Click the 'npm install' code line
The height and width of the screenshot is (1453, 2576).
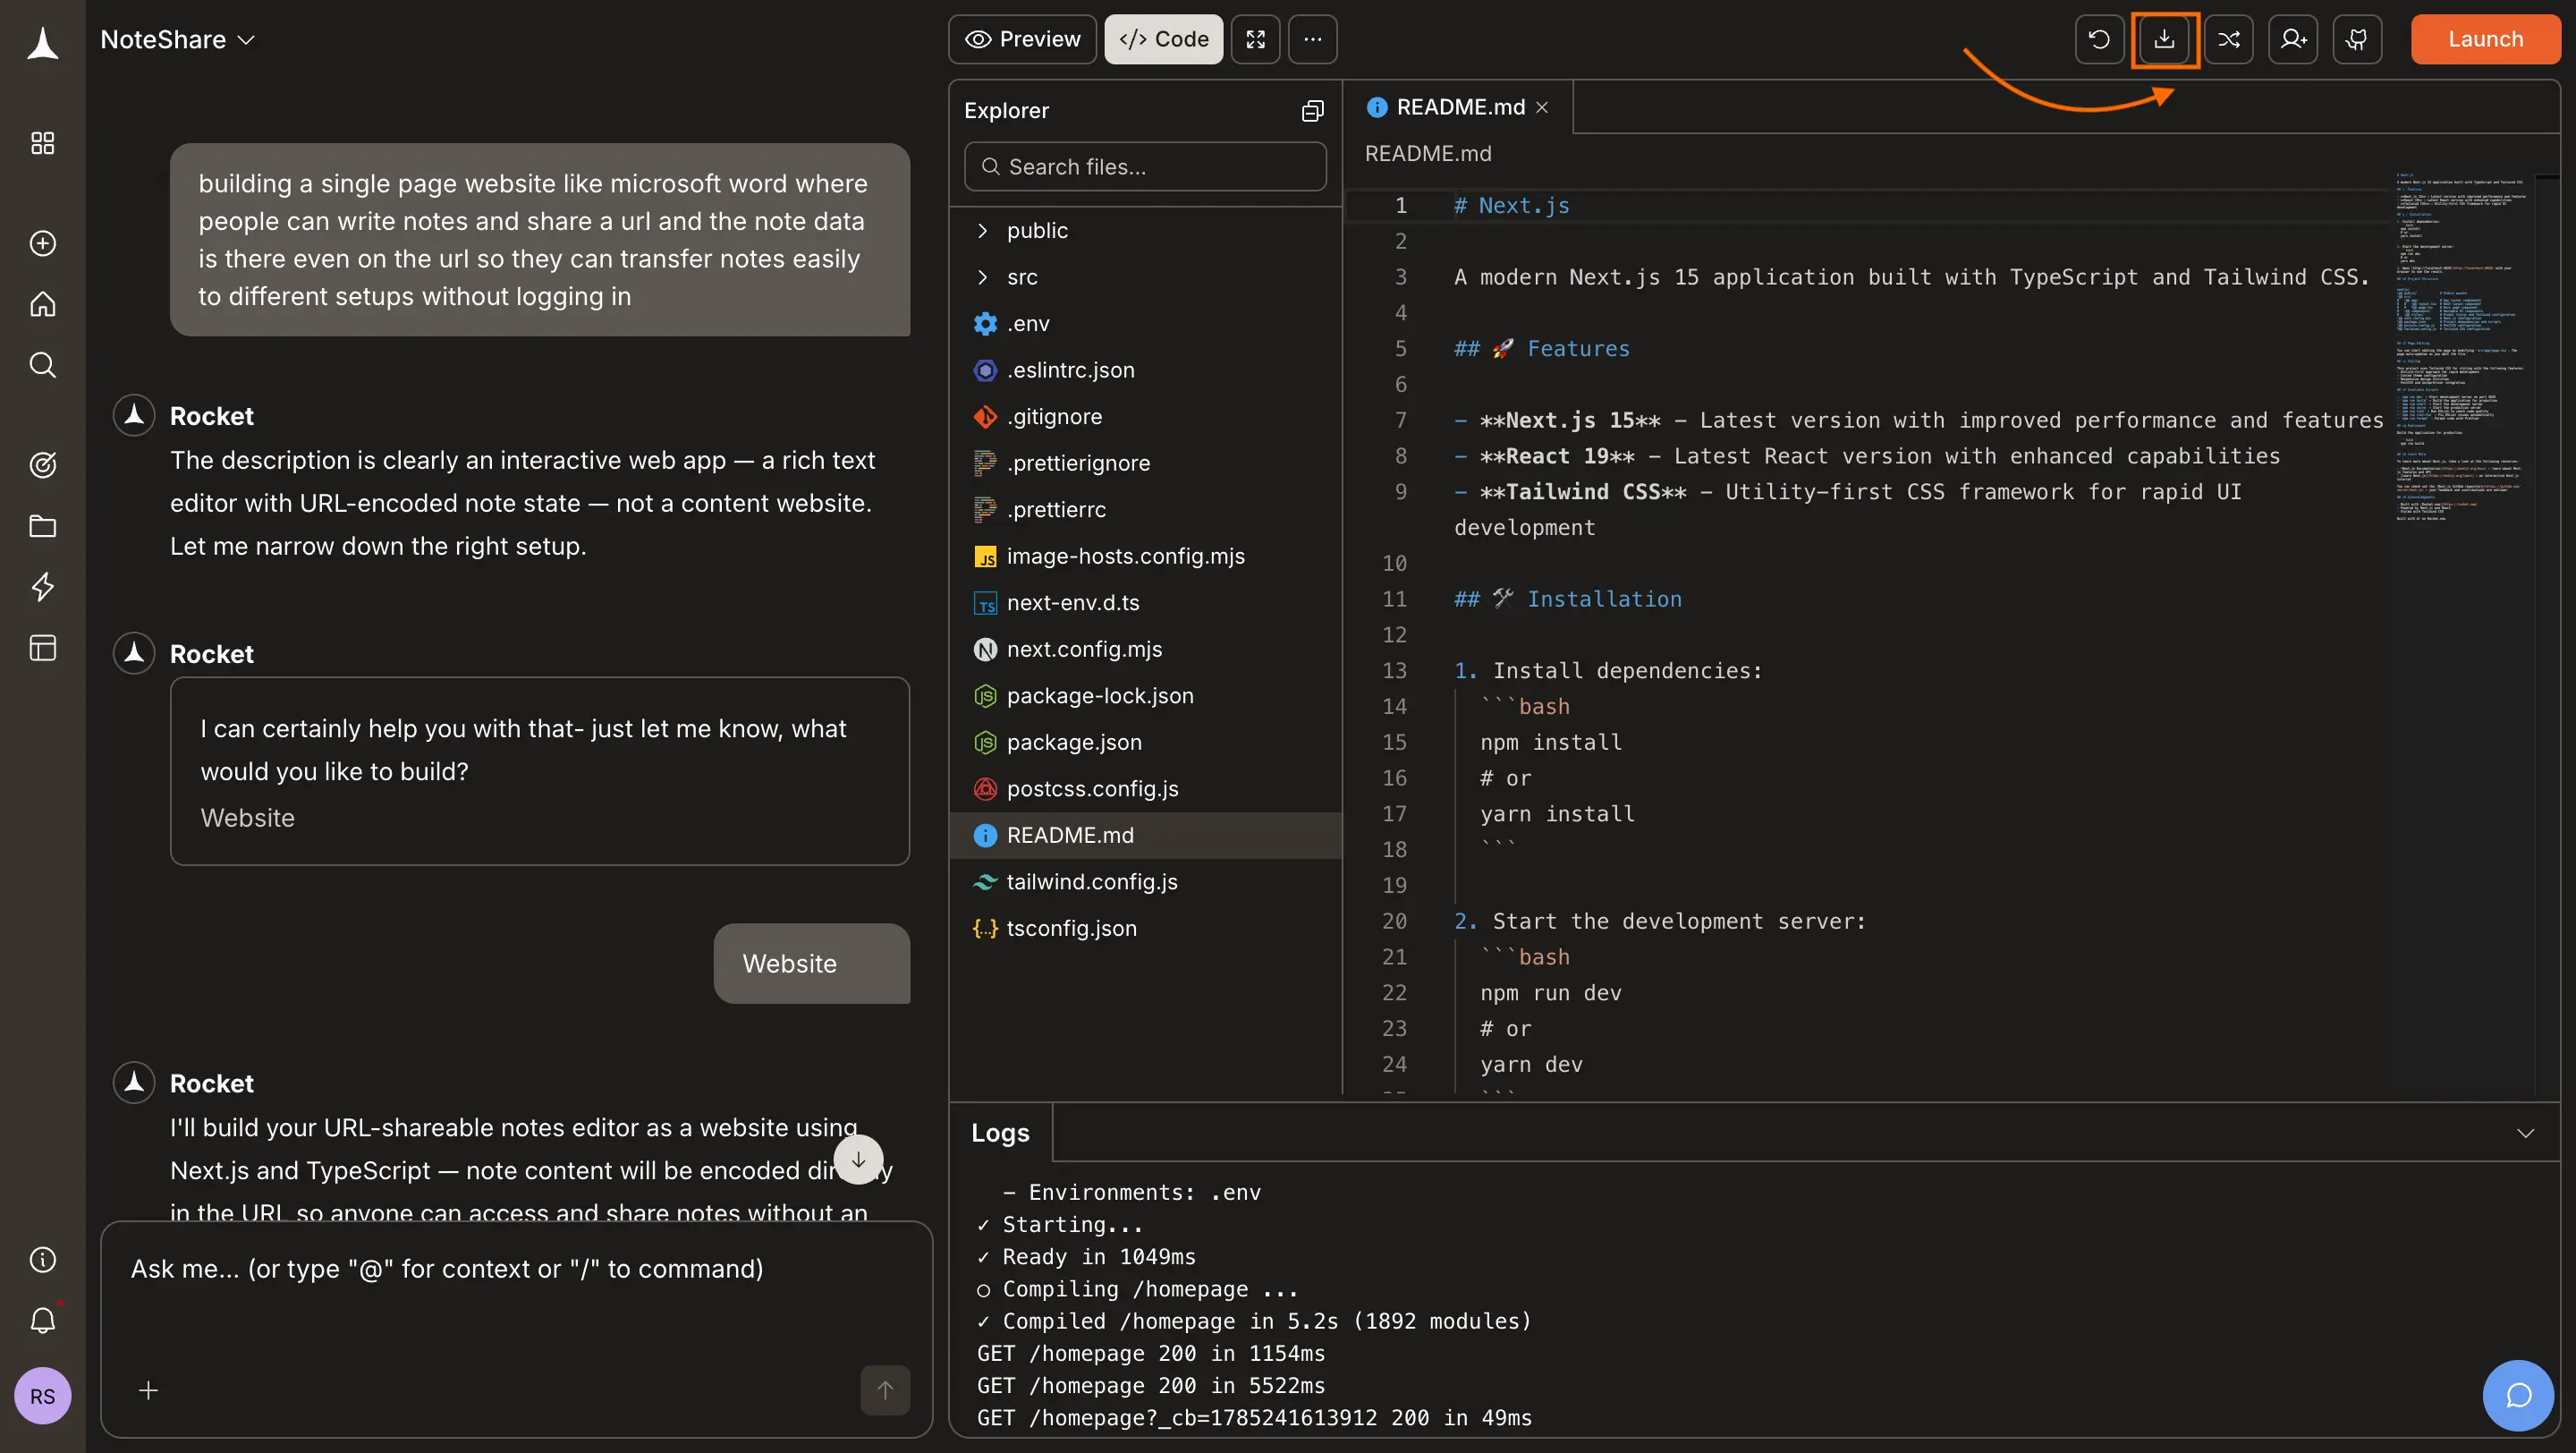[1551, 742]
